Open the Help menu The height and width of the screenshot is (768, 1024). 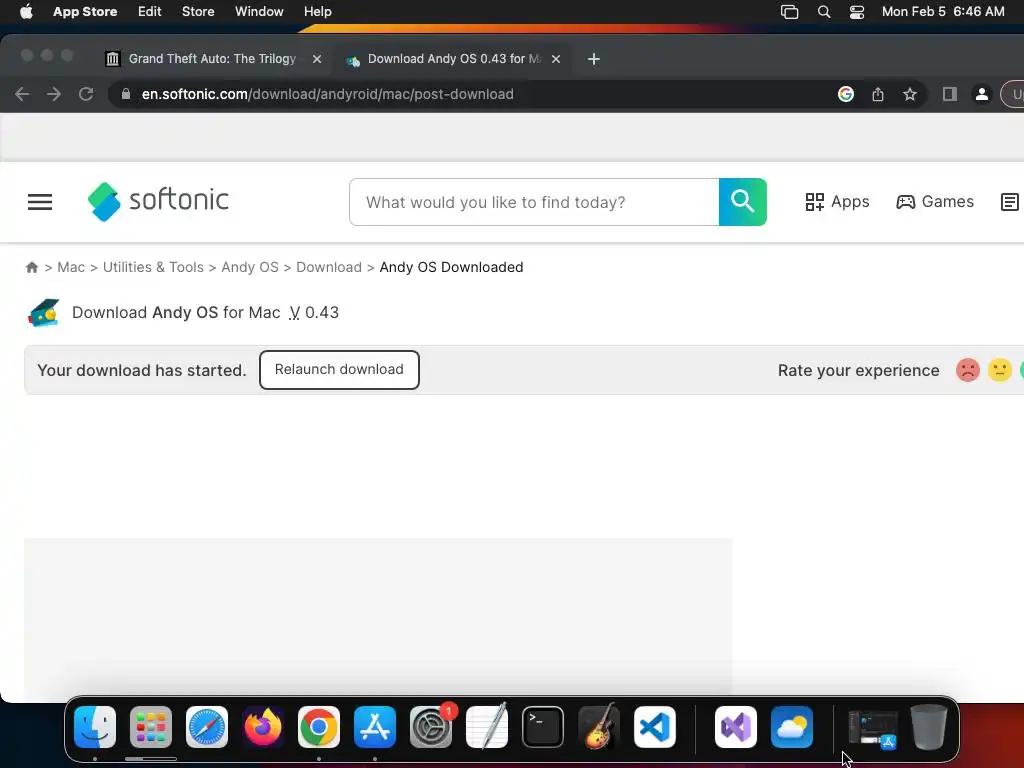[317, 12]
